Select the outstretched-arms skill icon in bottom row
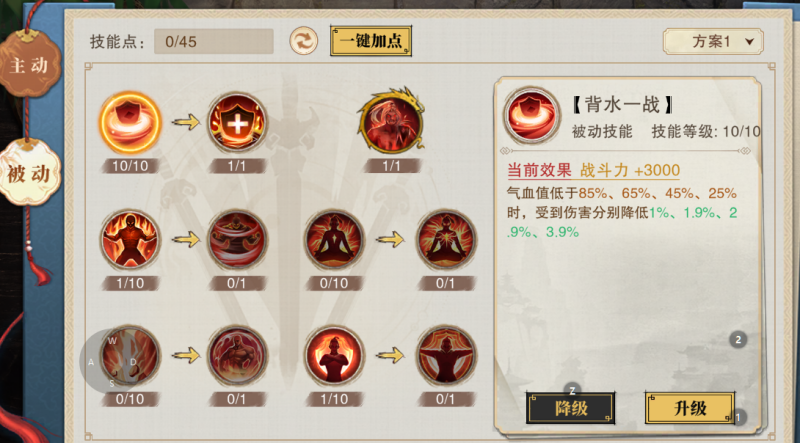The height and width of the screenshot is (443, 800). tap(446, 356)
